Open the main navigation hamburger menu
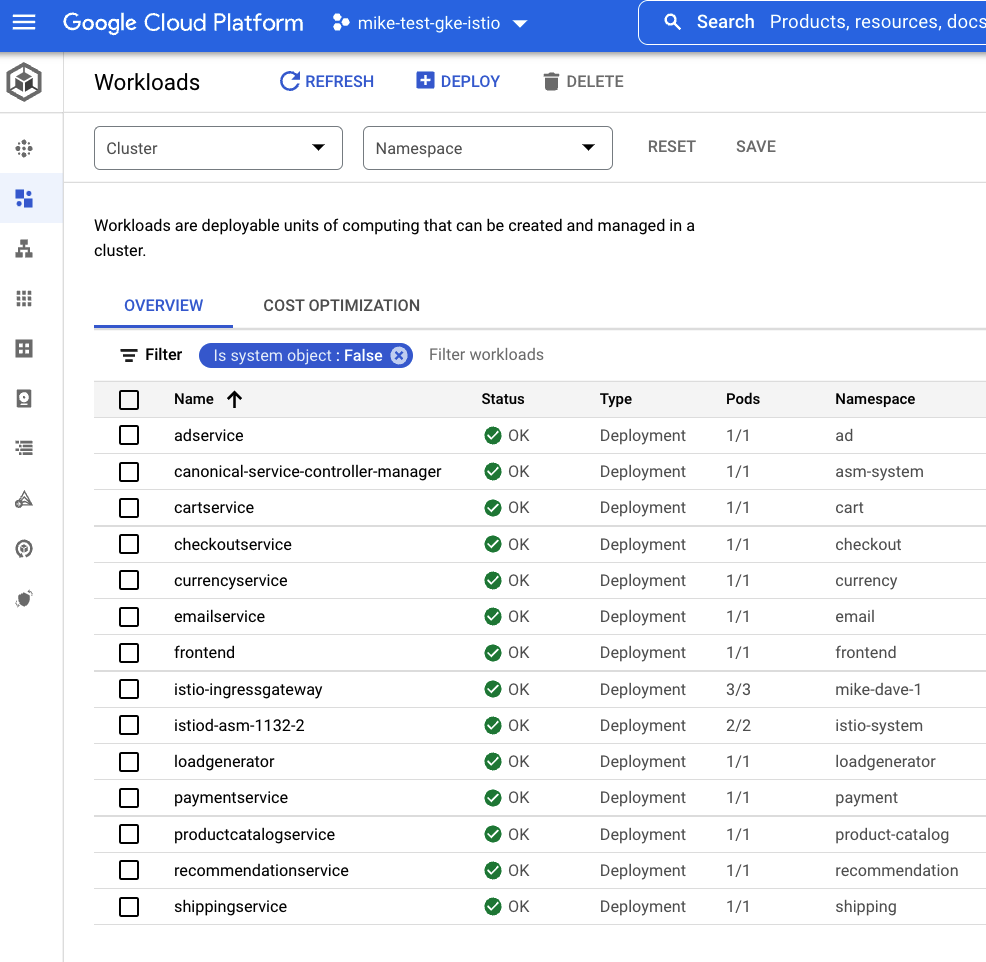The image size is (986, 962). (x=24, y=23)
